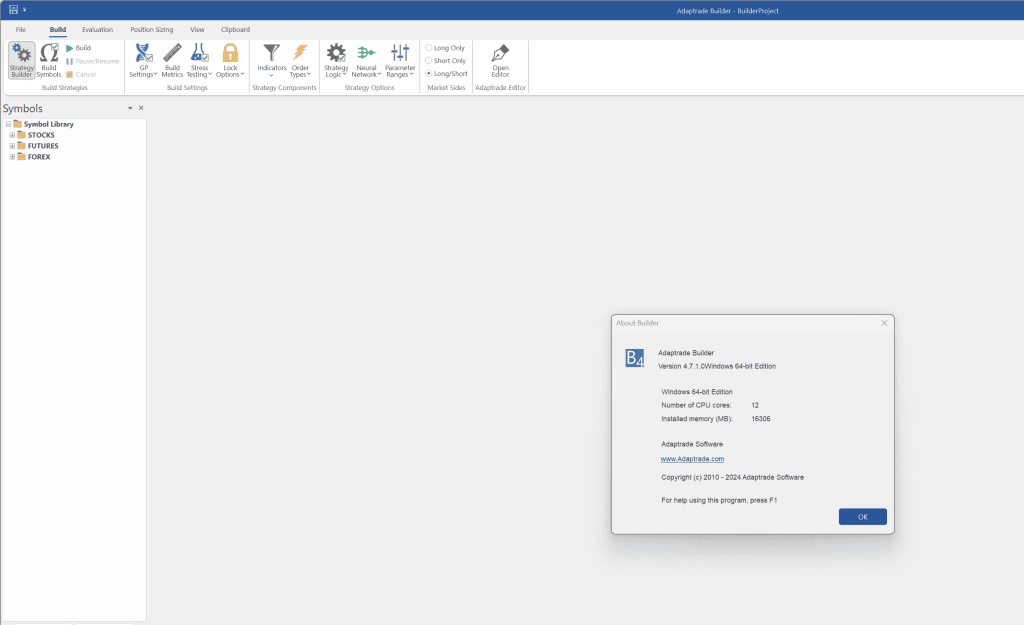Open the Position Sizing tab
This screenshot has height=625, width=1024.
[151, 30]
